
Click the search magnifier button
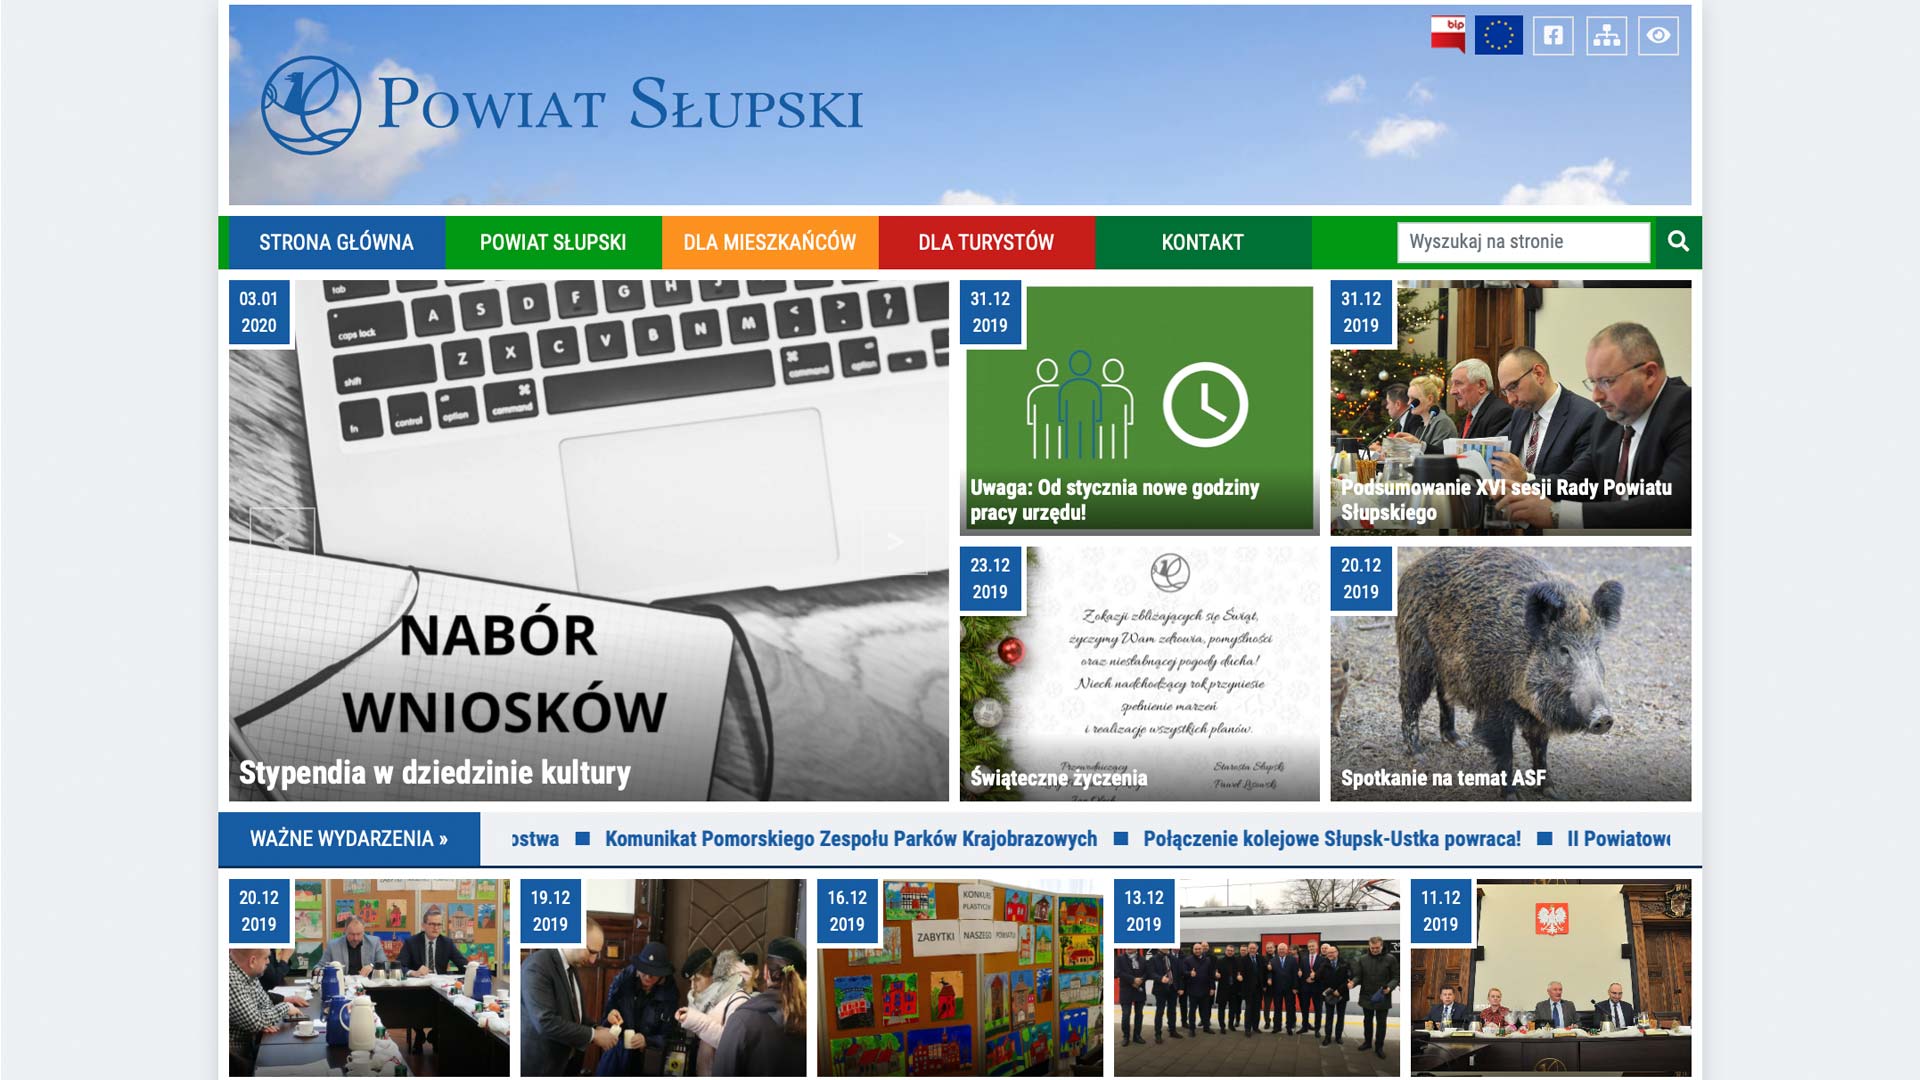click(x=1678, y=241)
